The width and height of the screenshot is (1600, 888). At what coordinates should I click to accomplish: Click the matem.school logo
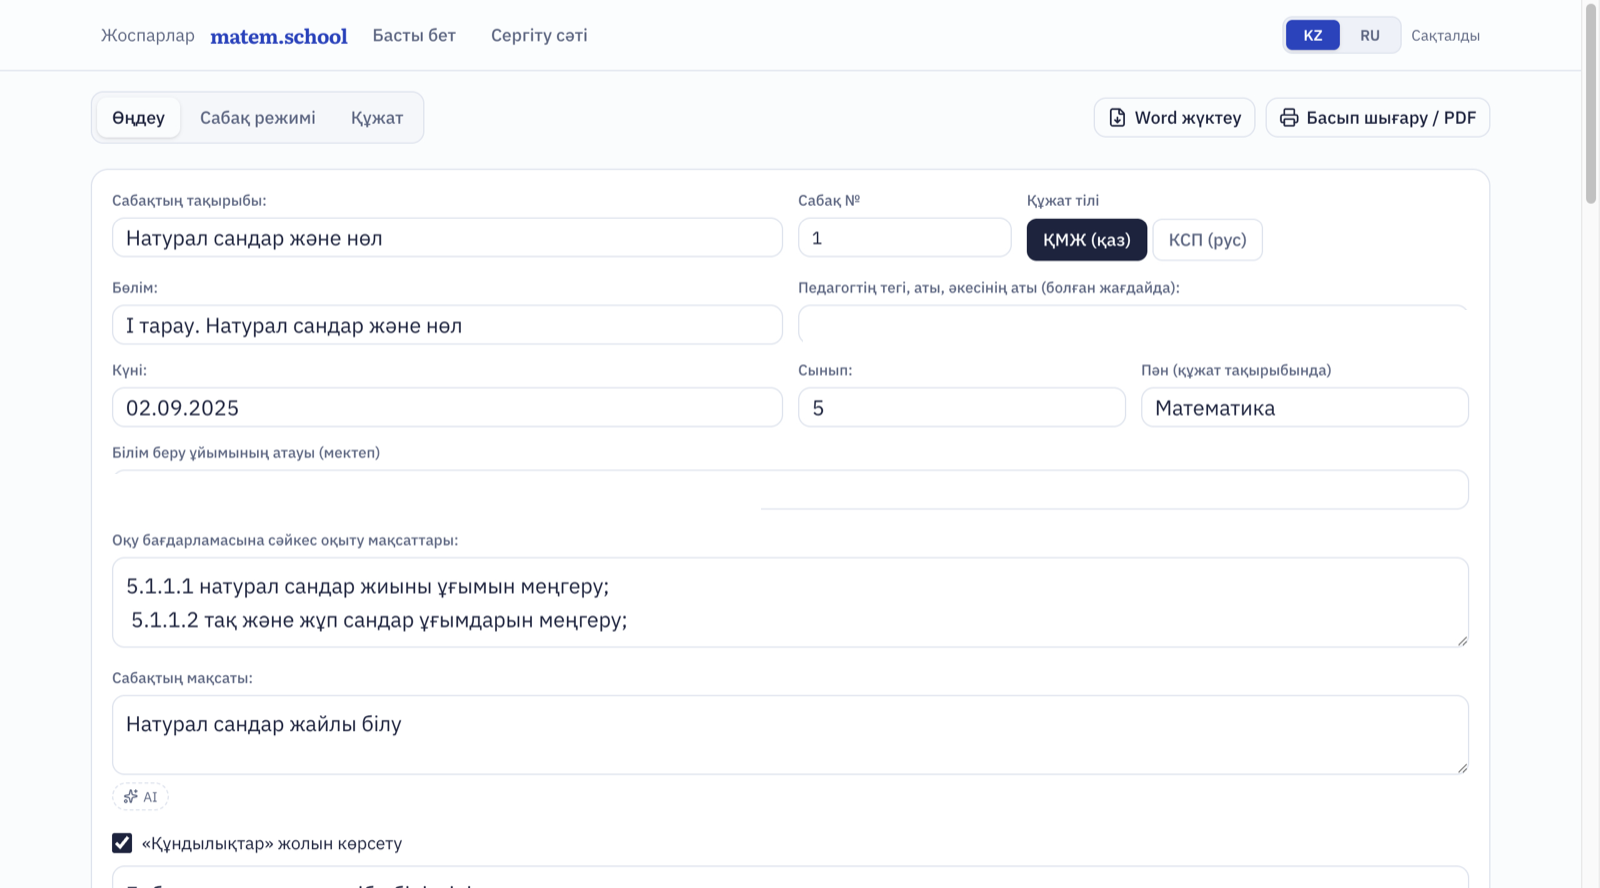click(279, 36)
